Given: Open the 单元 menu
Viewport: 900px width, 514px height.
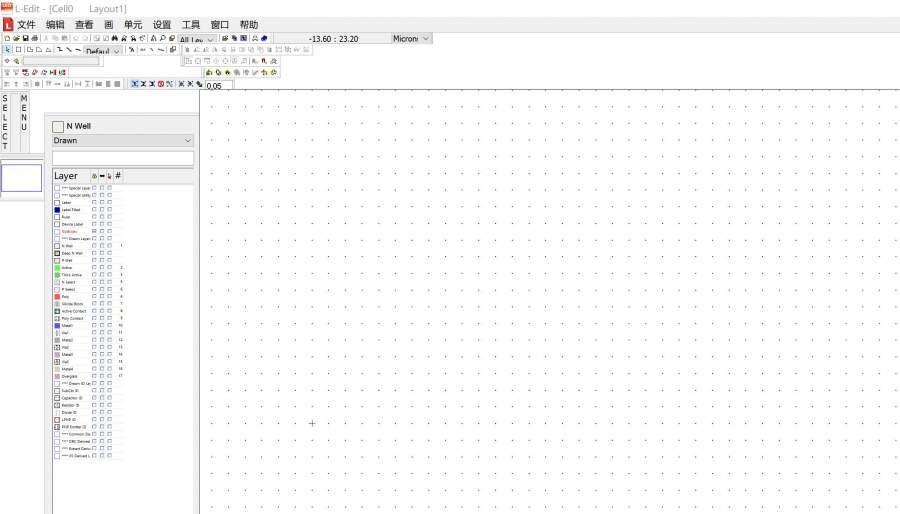Looking at the screenshot, I should pyautogui.click(x=133, y=25).
